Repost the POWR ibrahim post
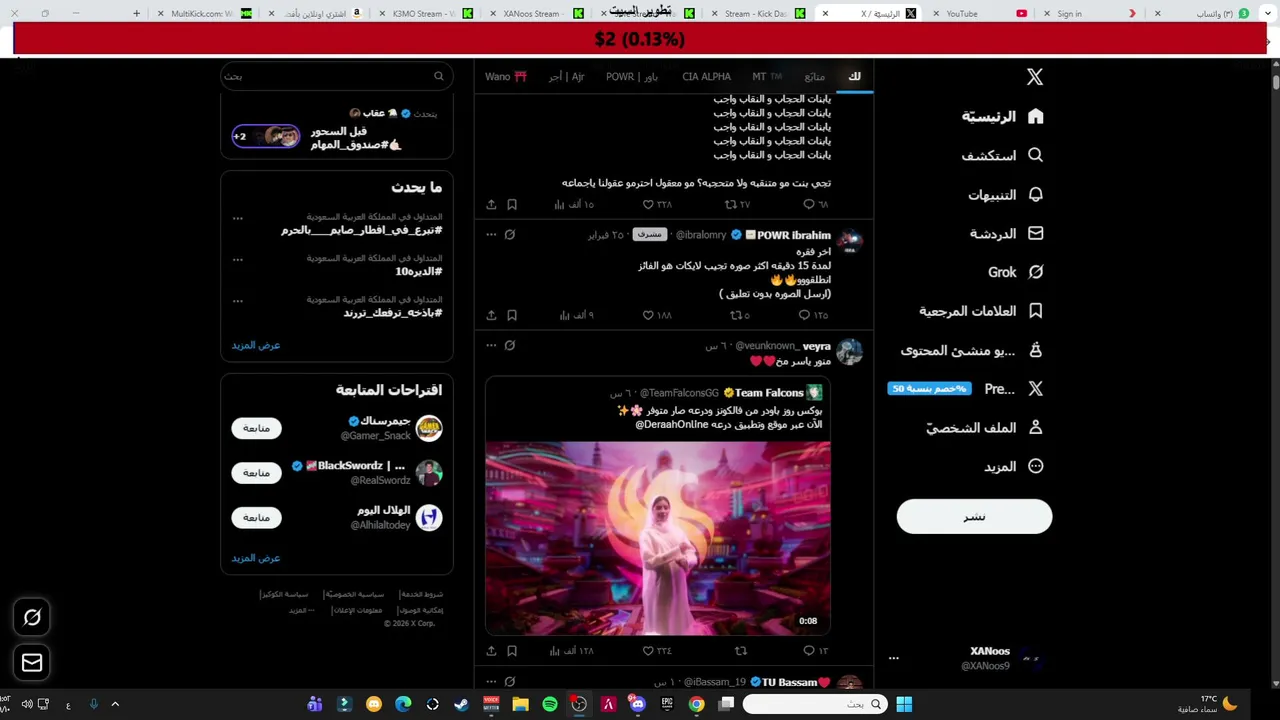The width and height of the screenshot is (1280, 720). point(740,315)
